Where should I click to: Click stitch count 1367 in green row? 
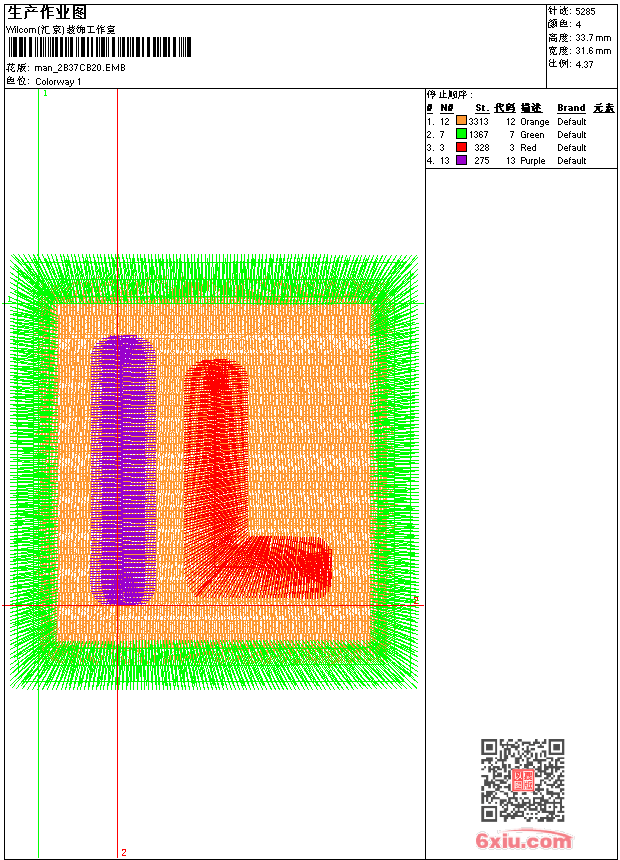[478, 134]
